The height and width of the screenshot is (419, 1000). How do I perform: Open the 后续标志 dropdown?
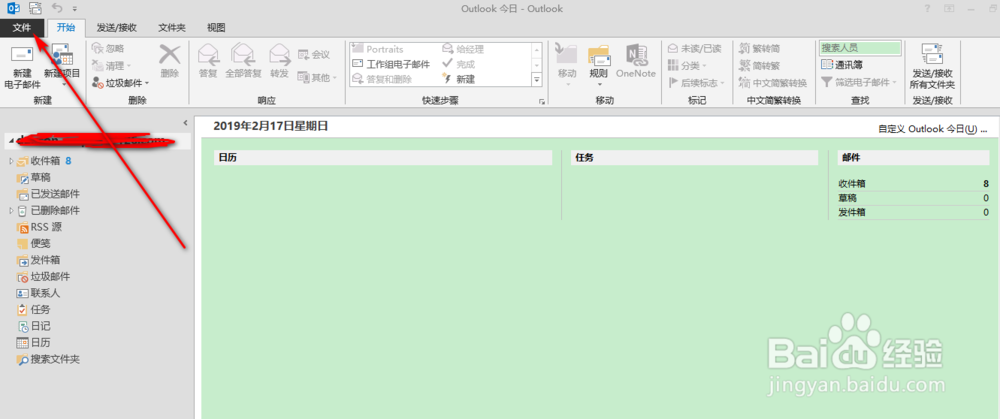696,82
